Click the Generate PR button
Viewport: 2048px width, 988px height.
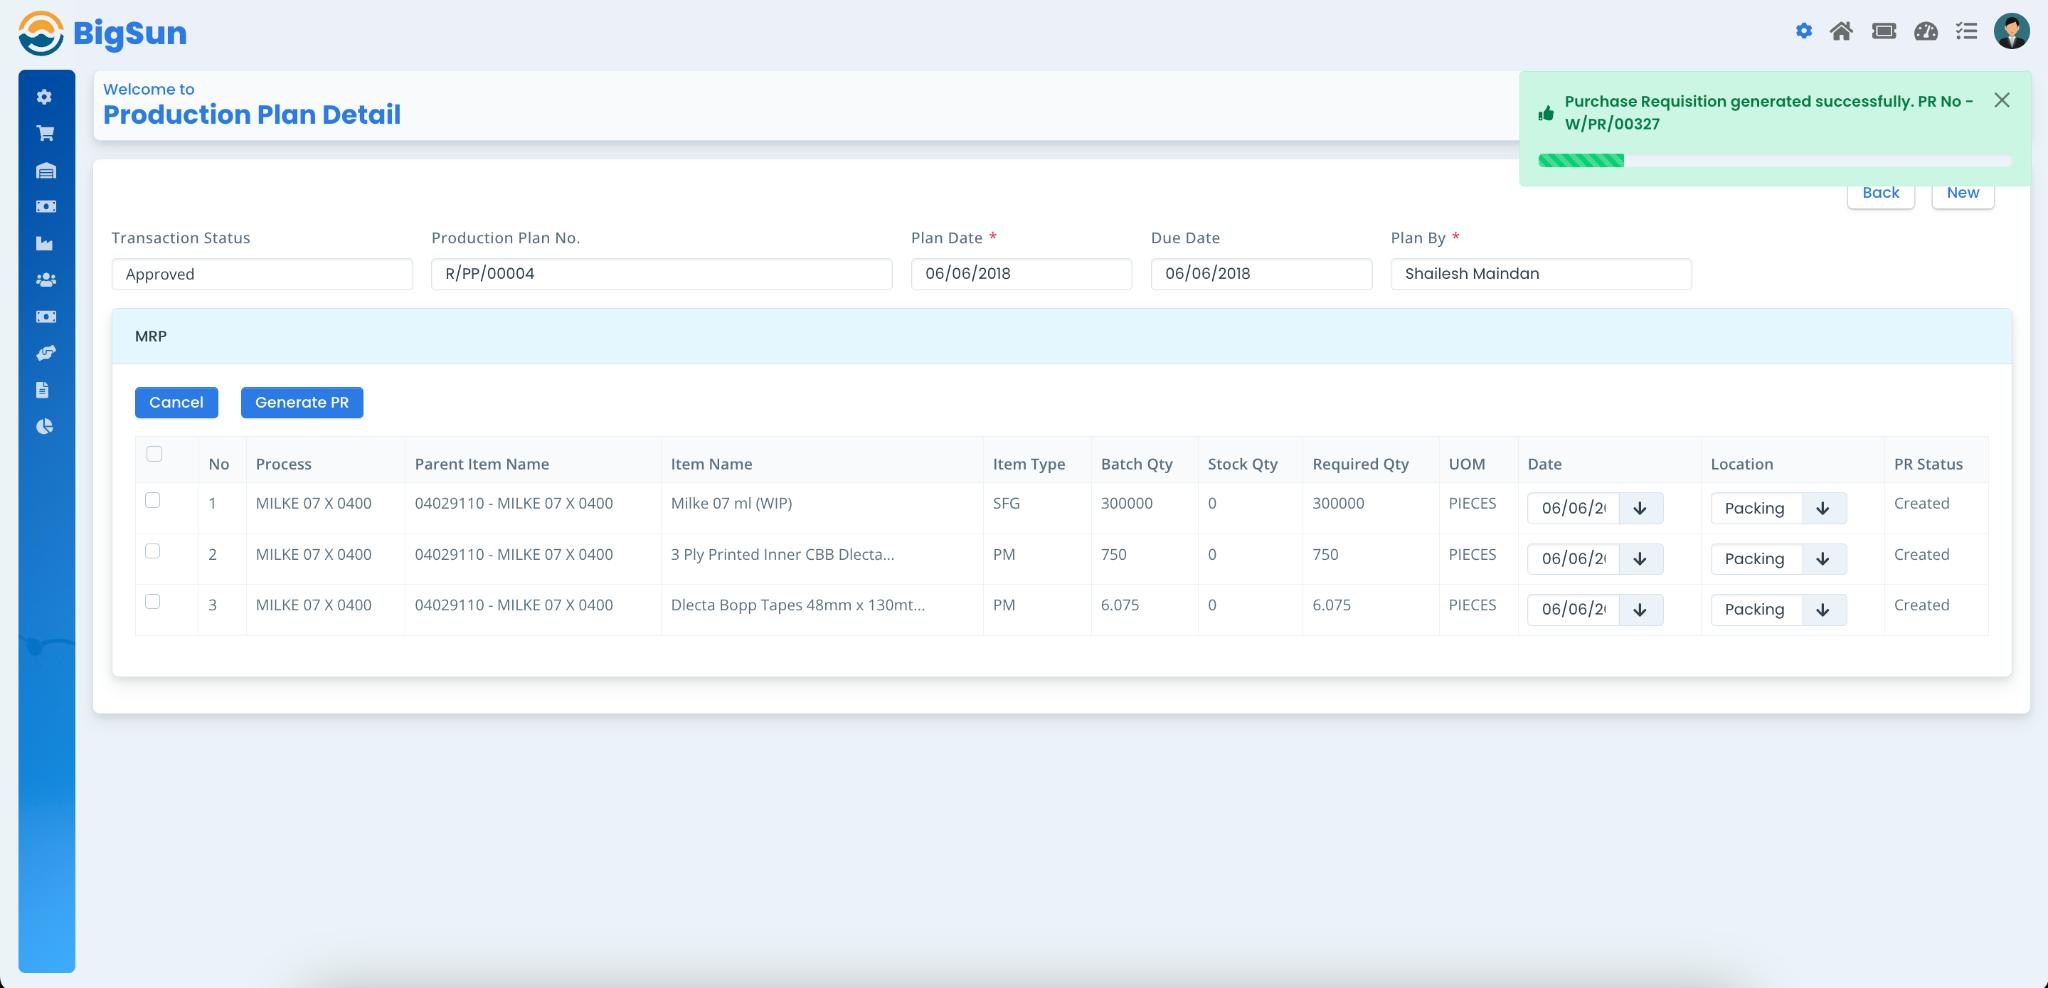[302, 402]
